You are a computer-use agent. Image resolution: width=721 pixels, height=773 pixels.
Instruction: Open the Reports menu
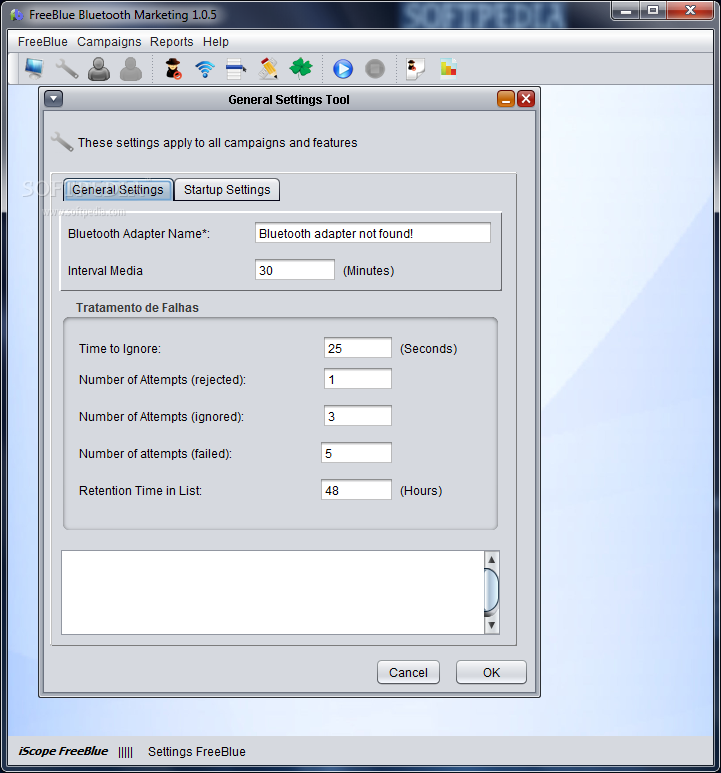[x=172, y=42]
